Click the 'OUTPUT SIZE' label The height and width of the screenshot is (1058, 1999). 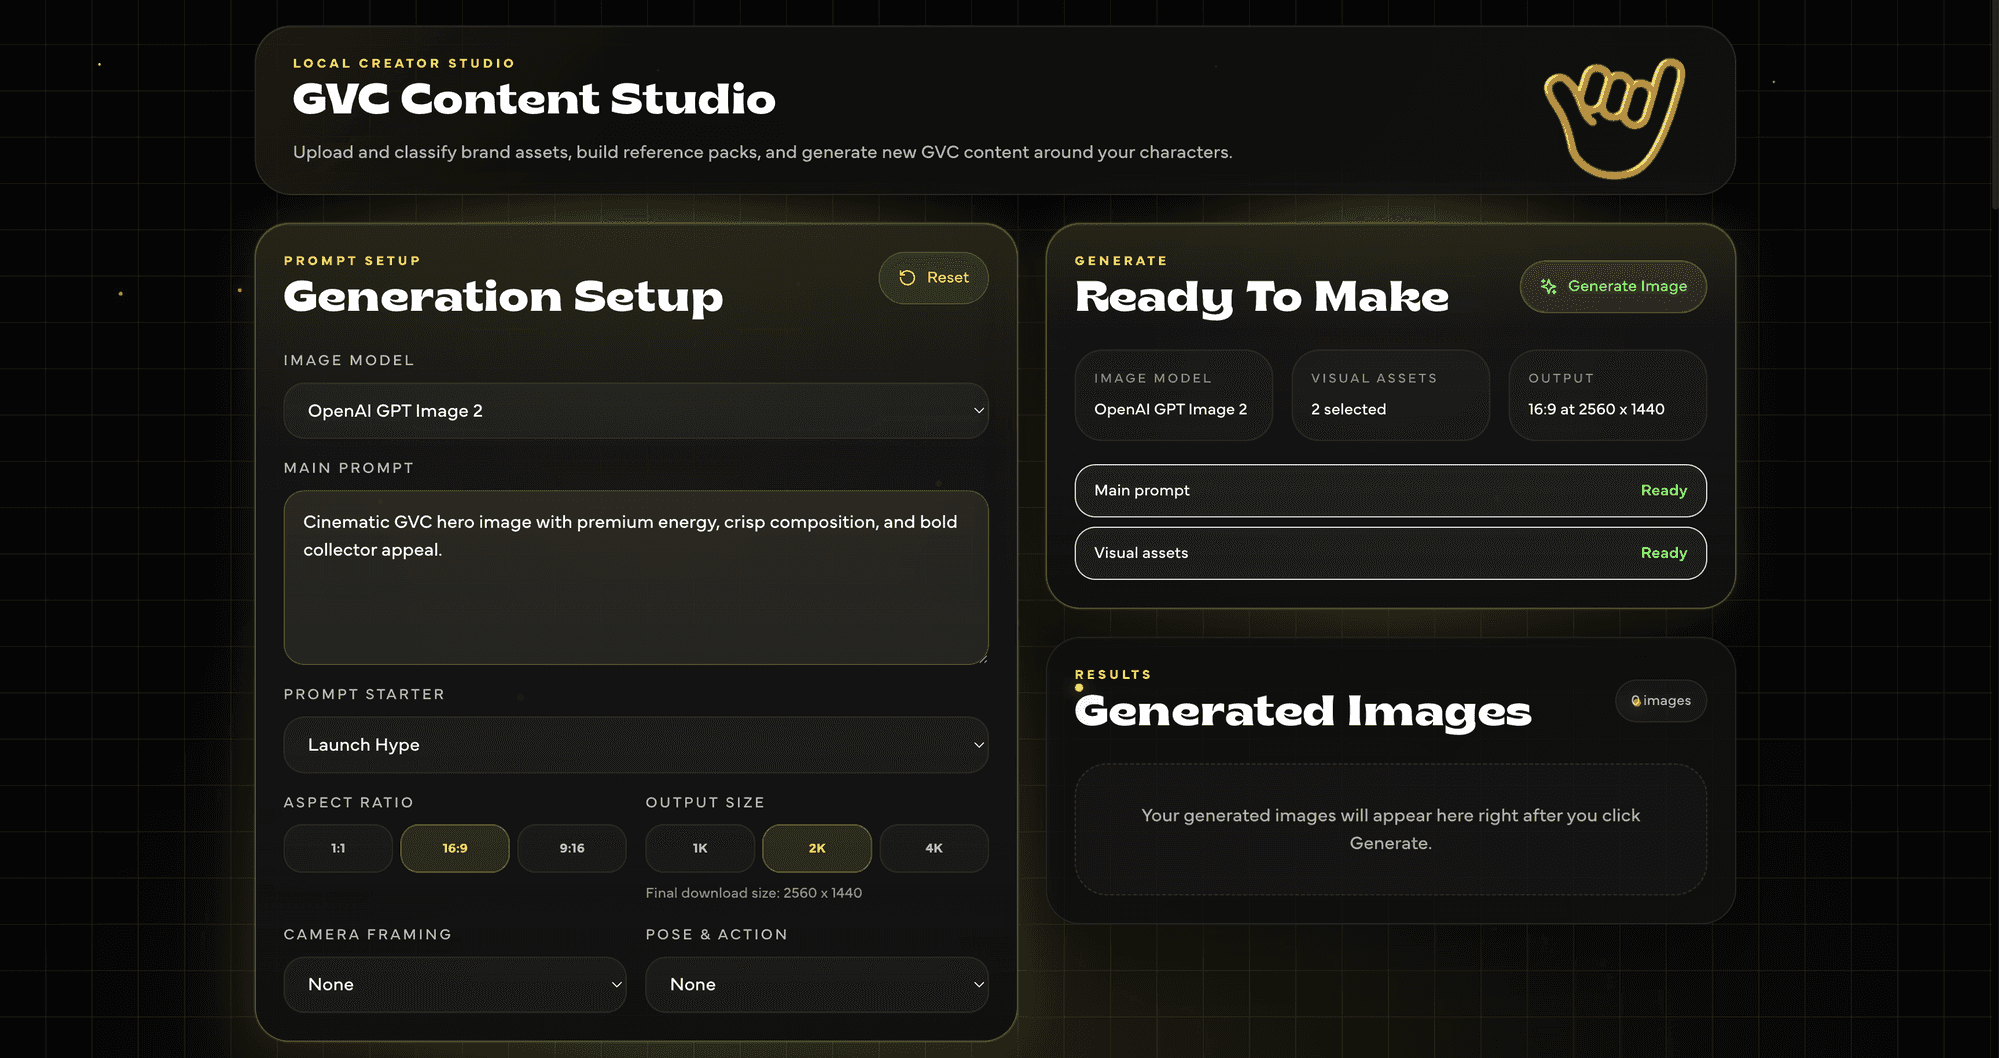tap(705, 803)
